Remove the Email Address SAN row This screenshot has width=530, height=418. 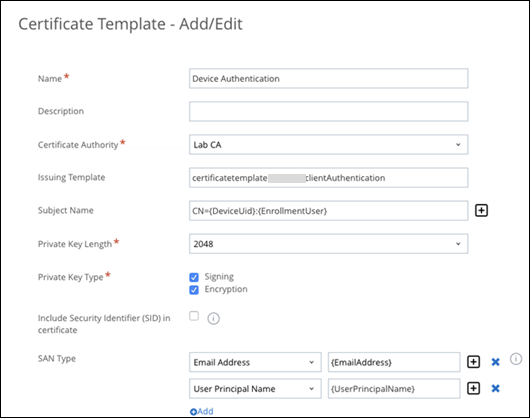[496, 362]
